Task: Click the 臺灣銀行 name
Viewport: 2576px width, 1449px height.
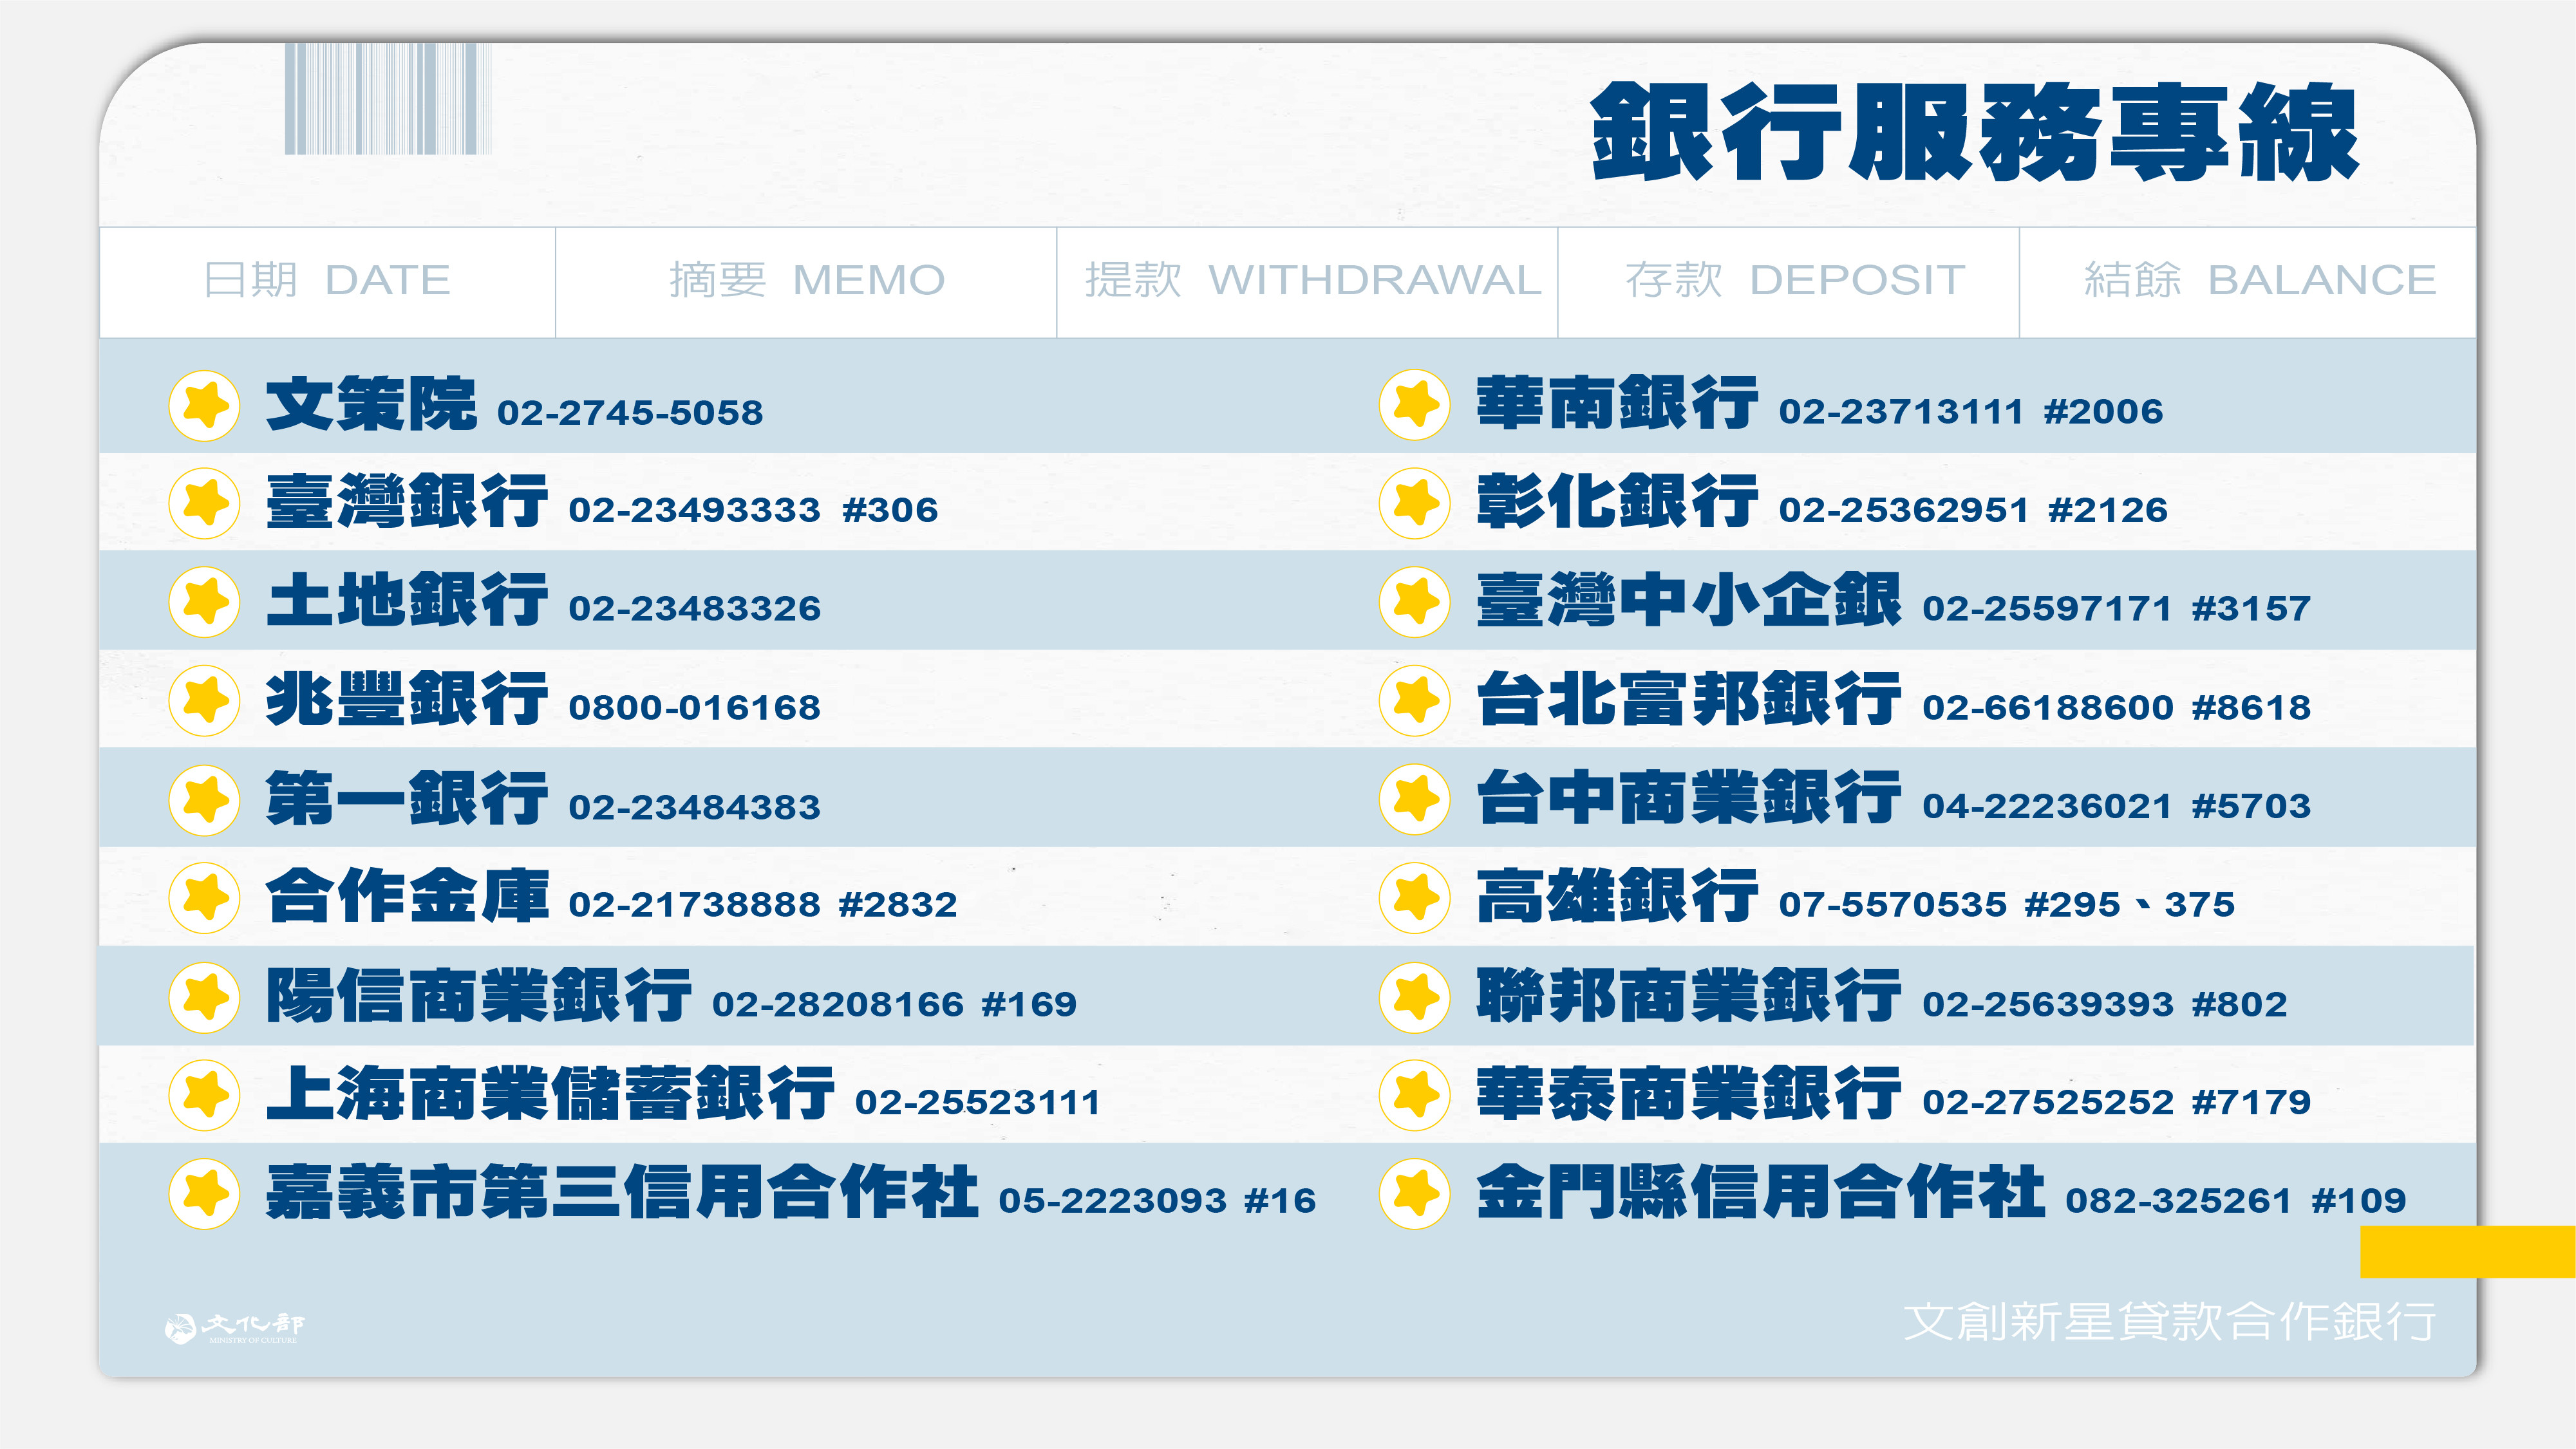Action: (407, 501)
